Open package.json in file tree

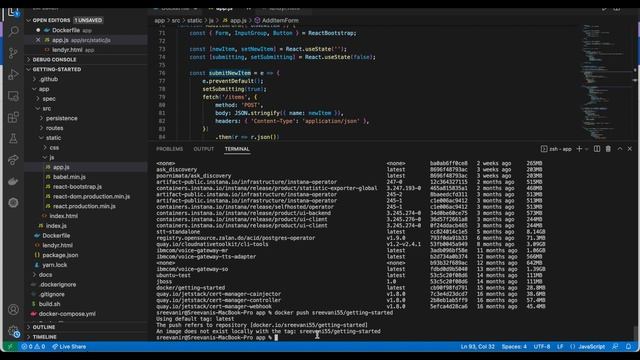(x=60, y=255)
